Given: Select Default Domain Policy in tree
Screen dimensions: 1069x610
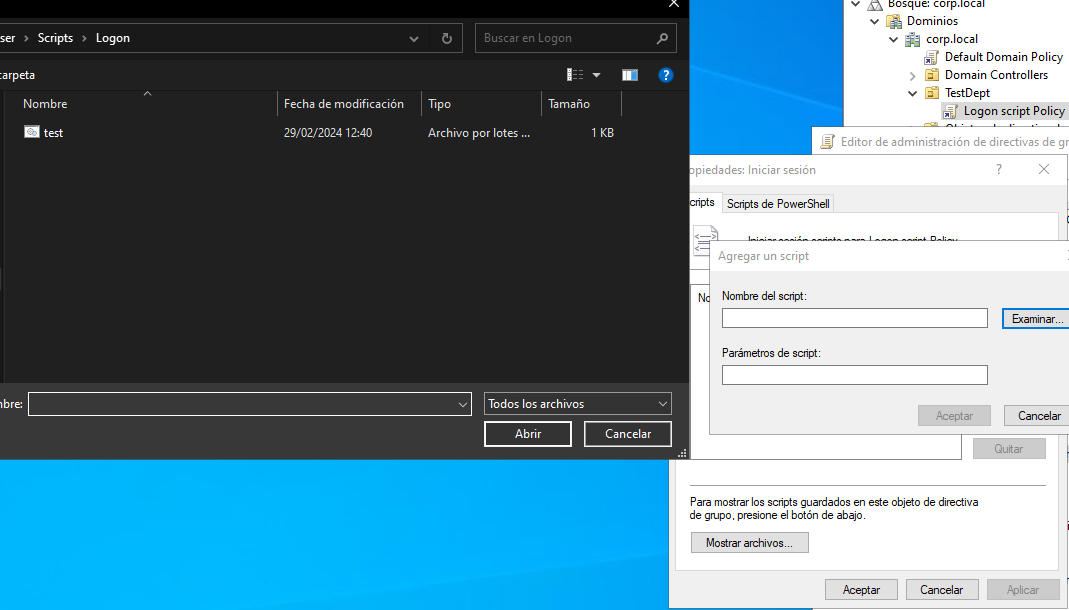Looking at the screenshot, I should point(1004,57).
